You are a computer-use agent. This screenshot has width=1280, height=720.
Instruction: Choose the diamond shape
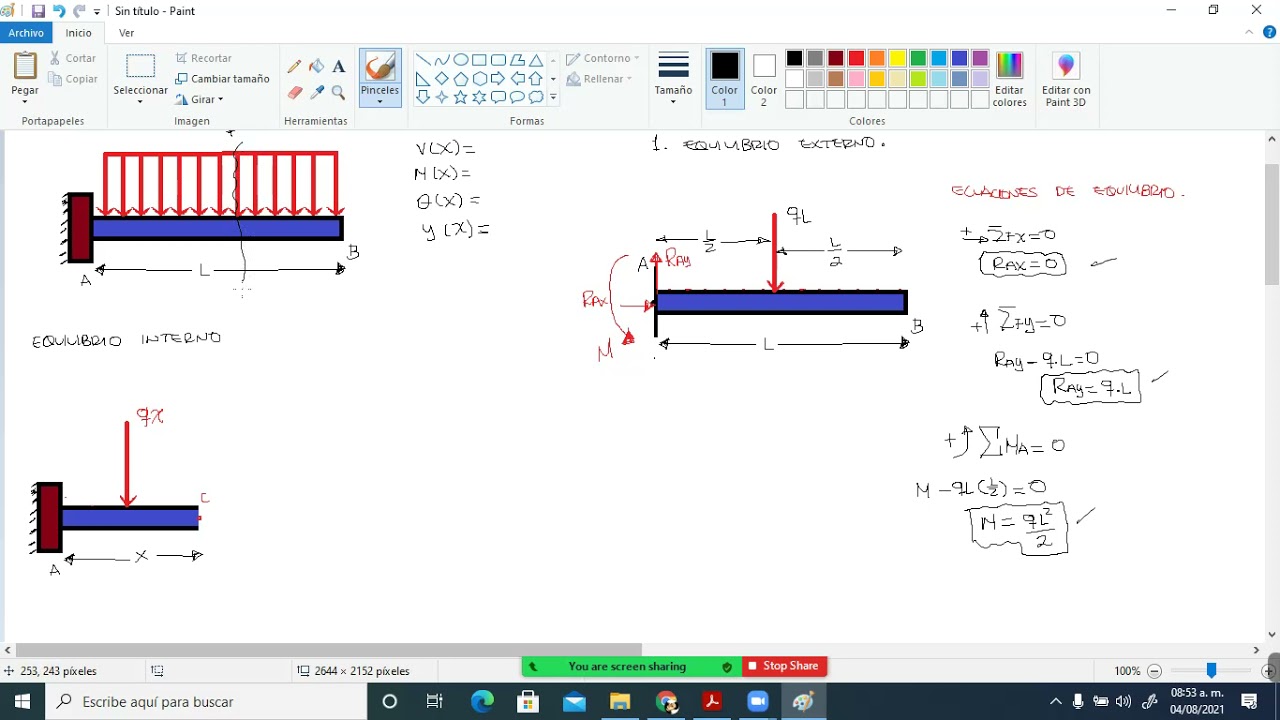pos(441,79)
